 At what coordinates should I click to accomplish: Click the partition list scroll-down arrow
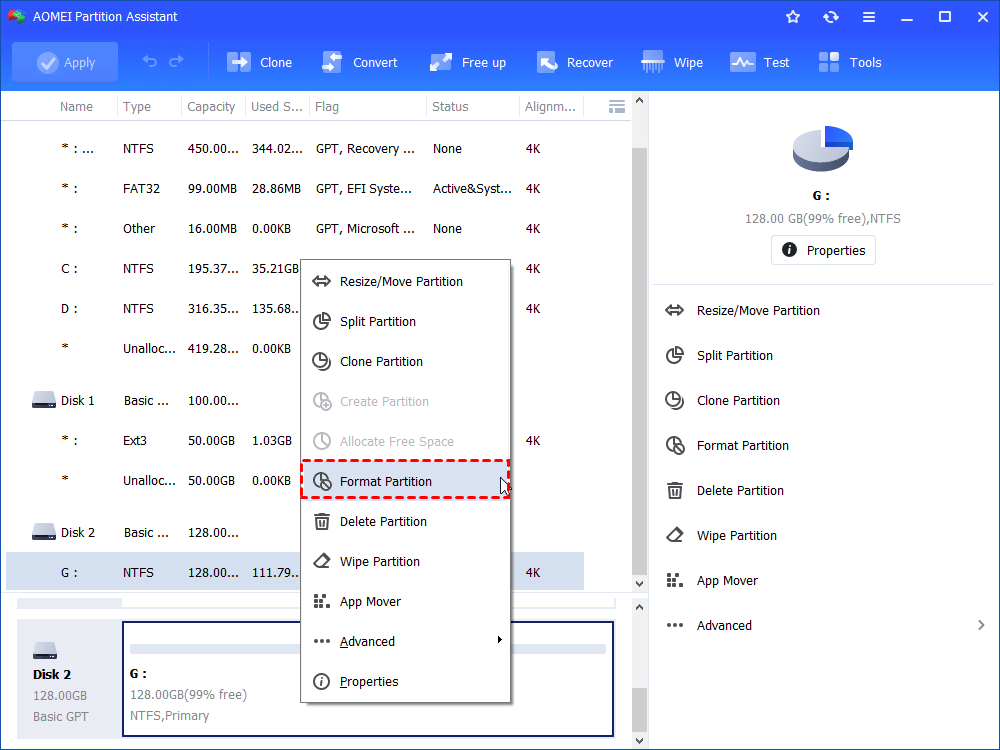coord(639,583)
